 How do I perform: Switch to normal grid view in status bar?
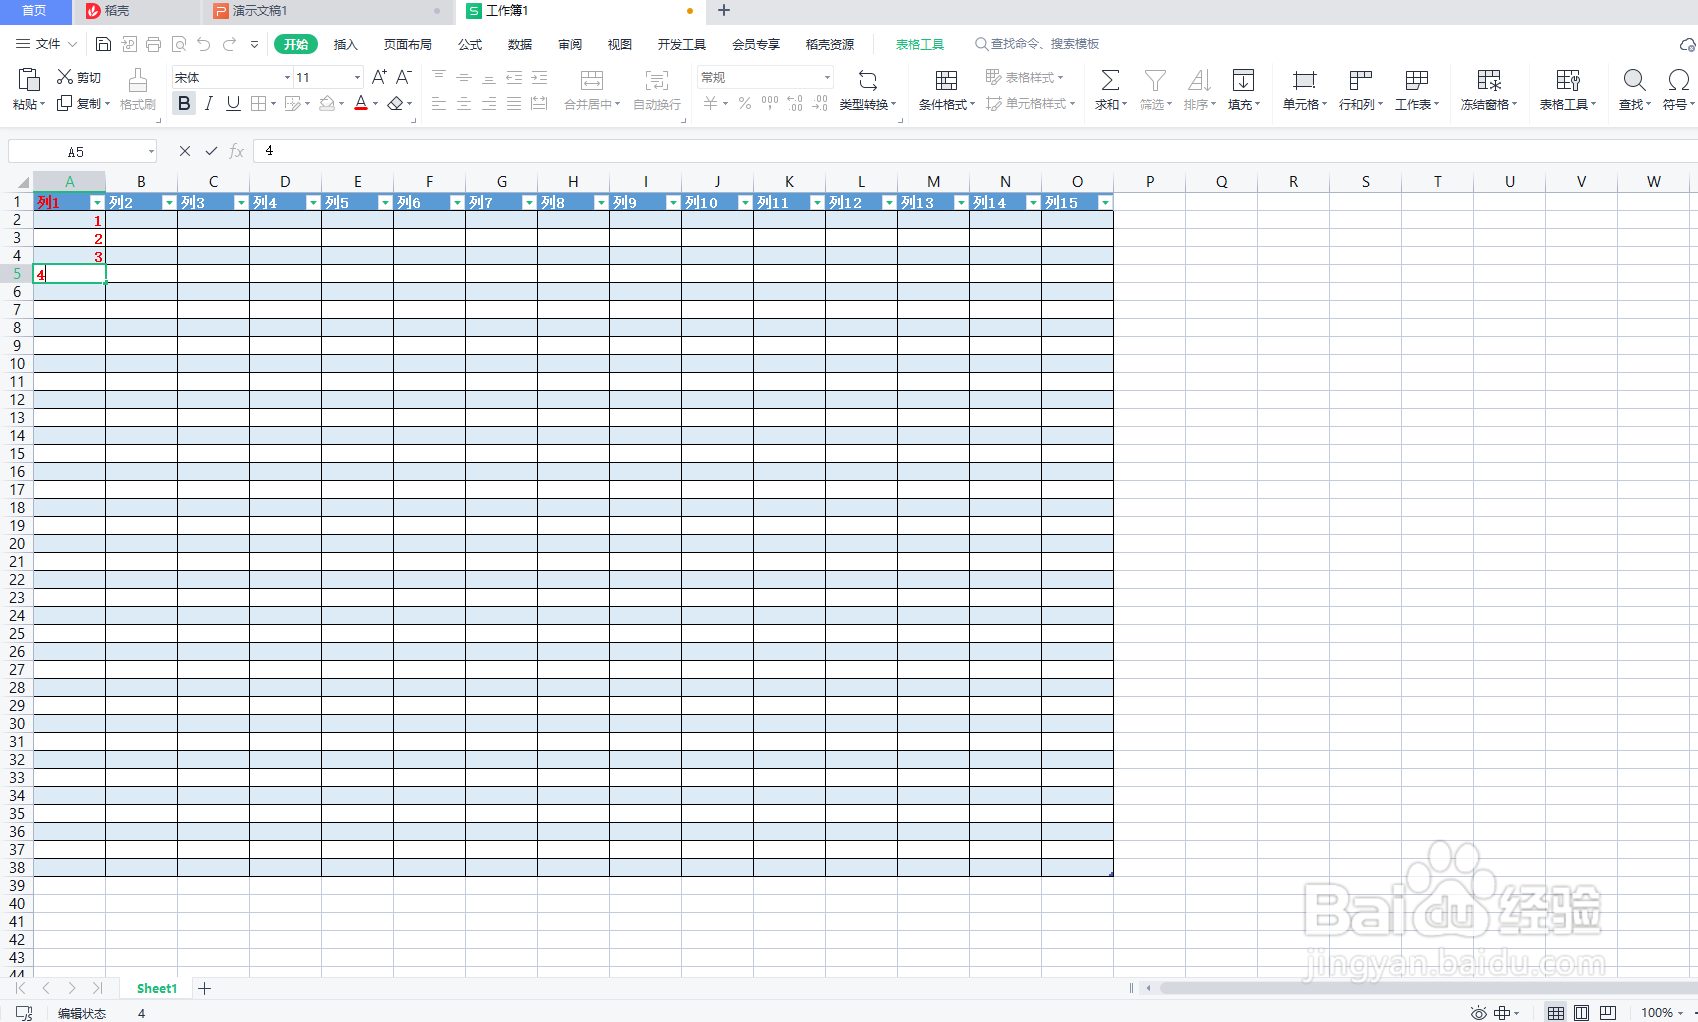click(x=1556, y=1013)
